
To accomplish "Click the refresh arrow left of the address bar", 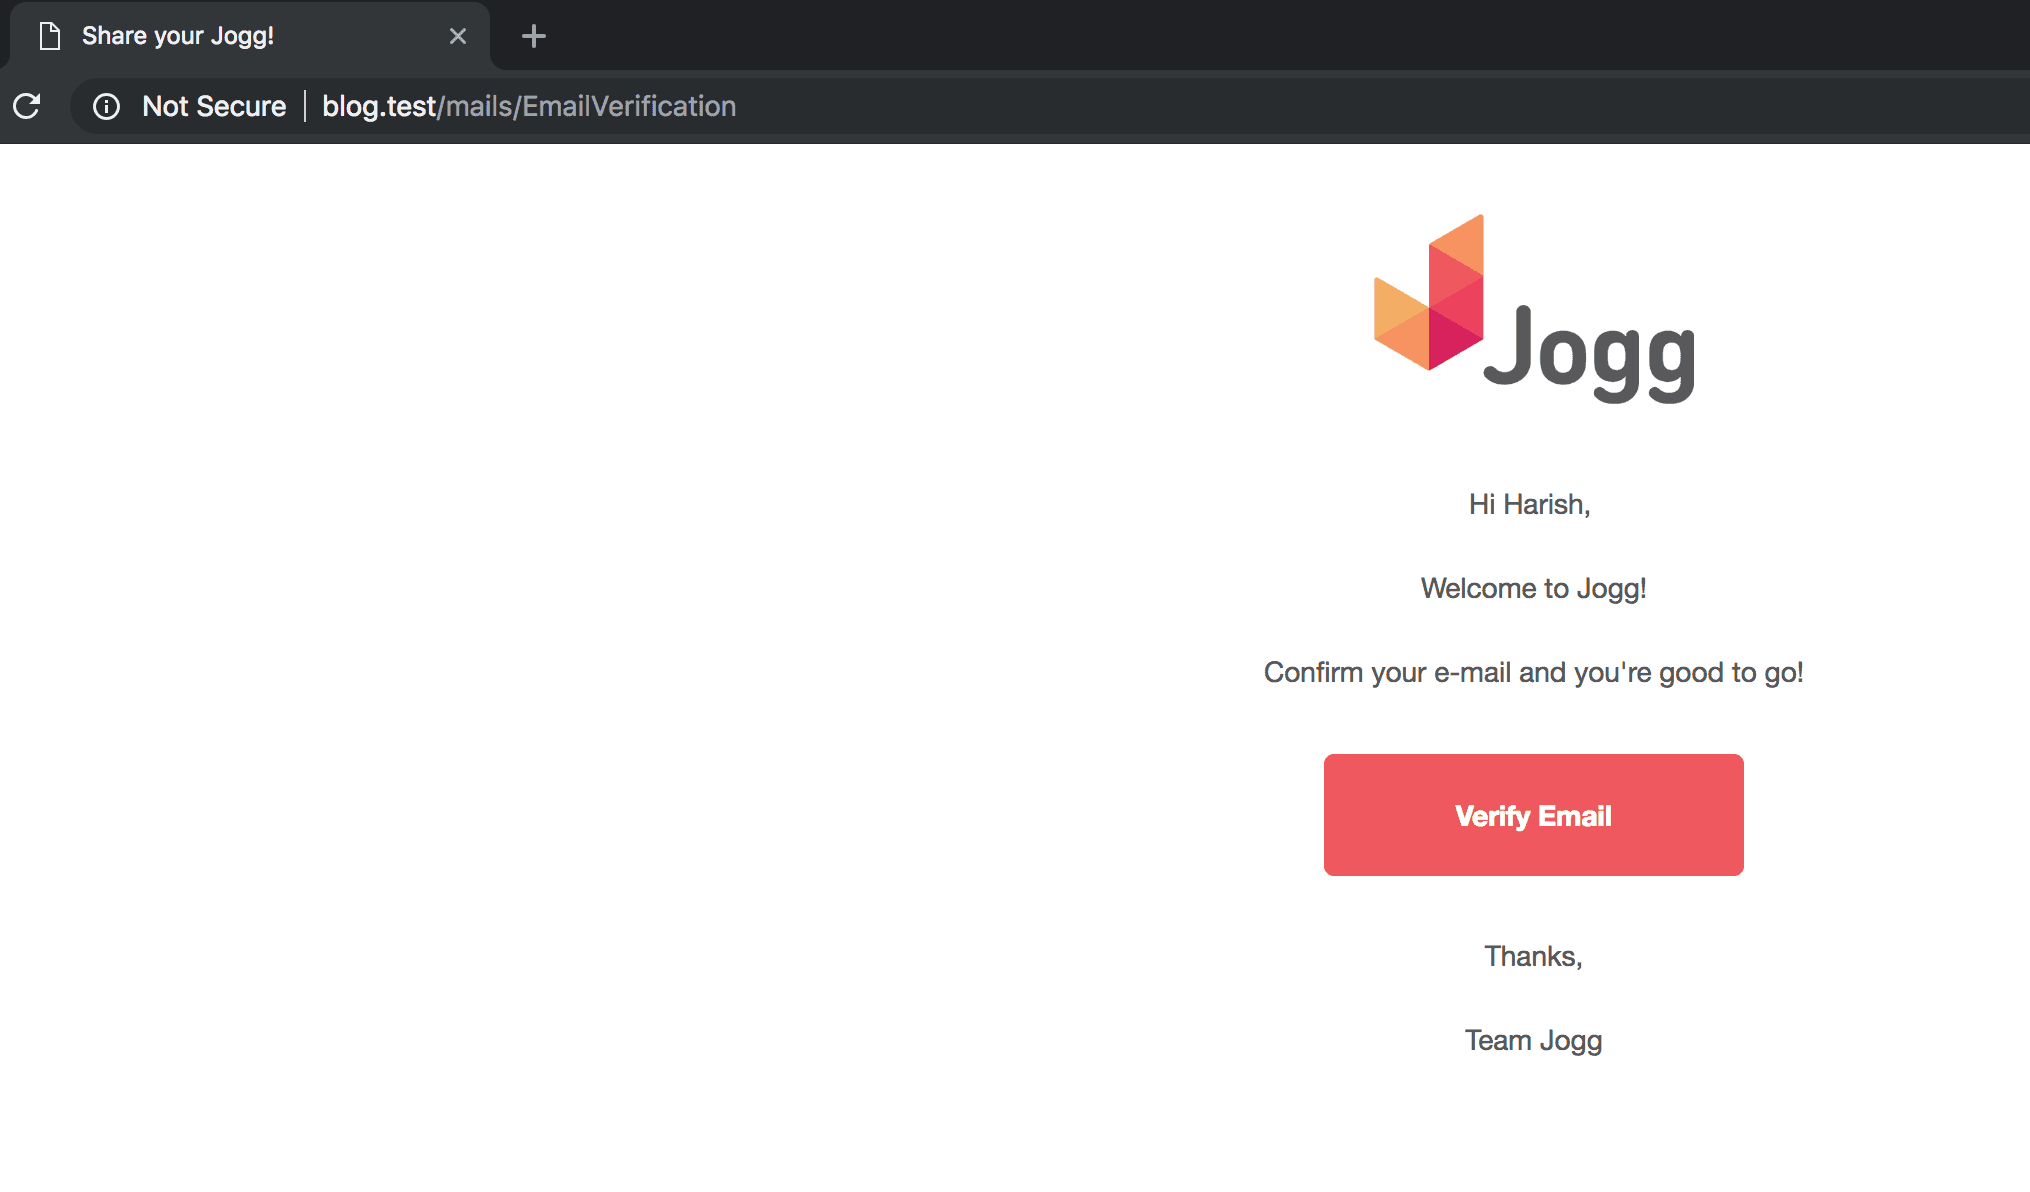I will point(27,106).
